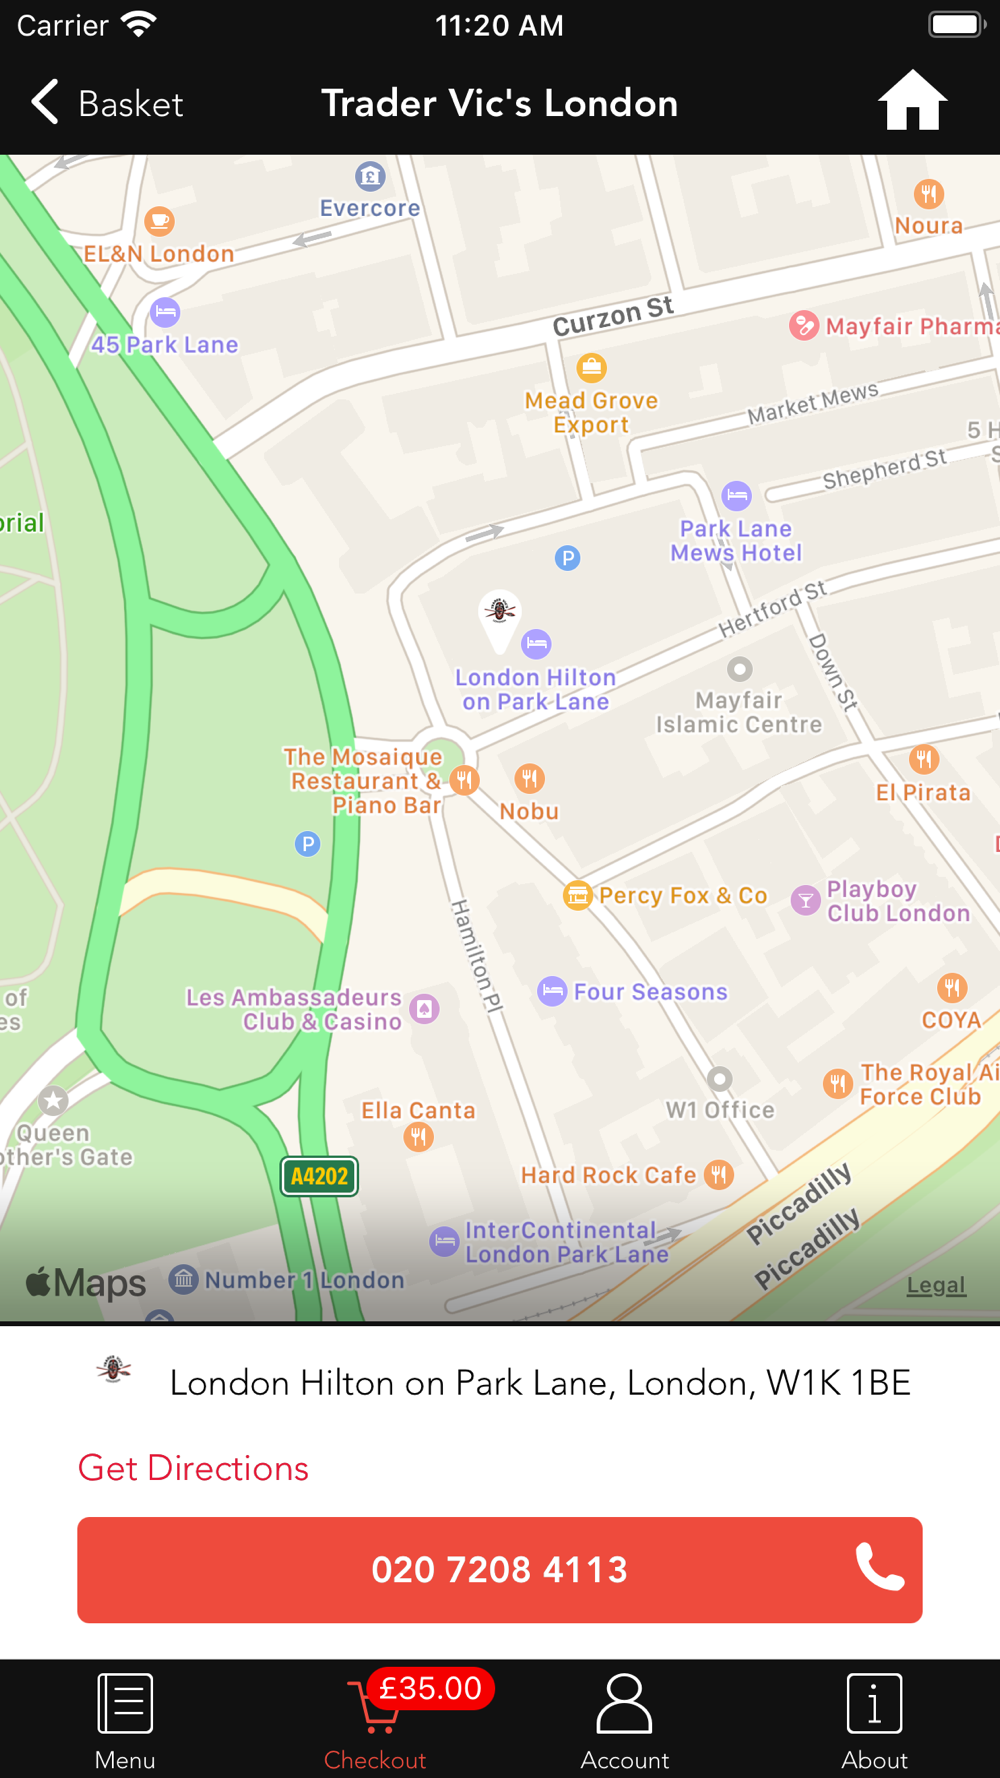Tap the Park Lane Mews Hotel icon
The height and width of the screenshot is (1778, 1000).
point(737,495)
